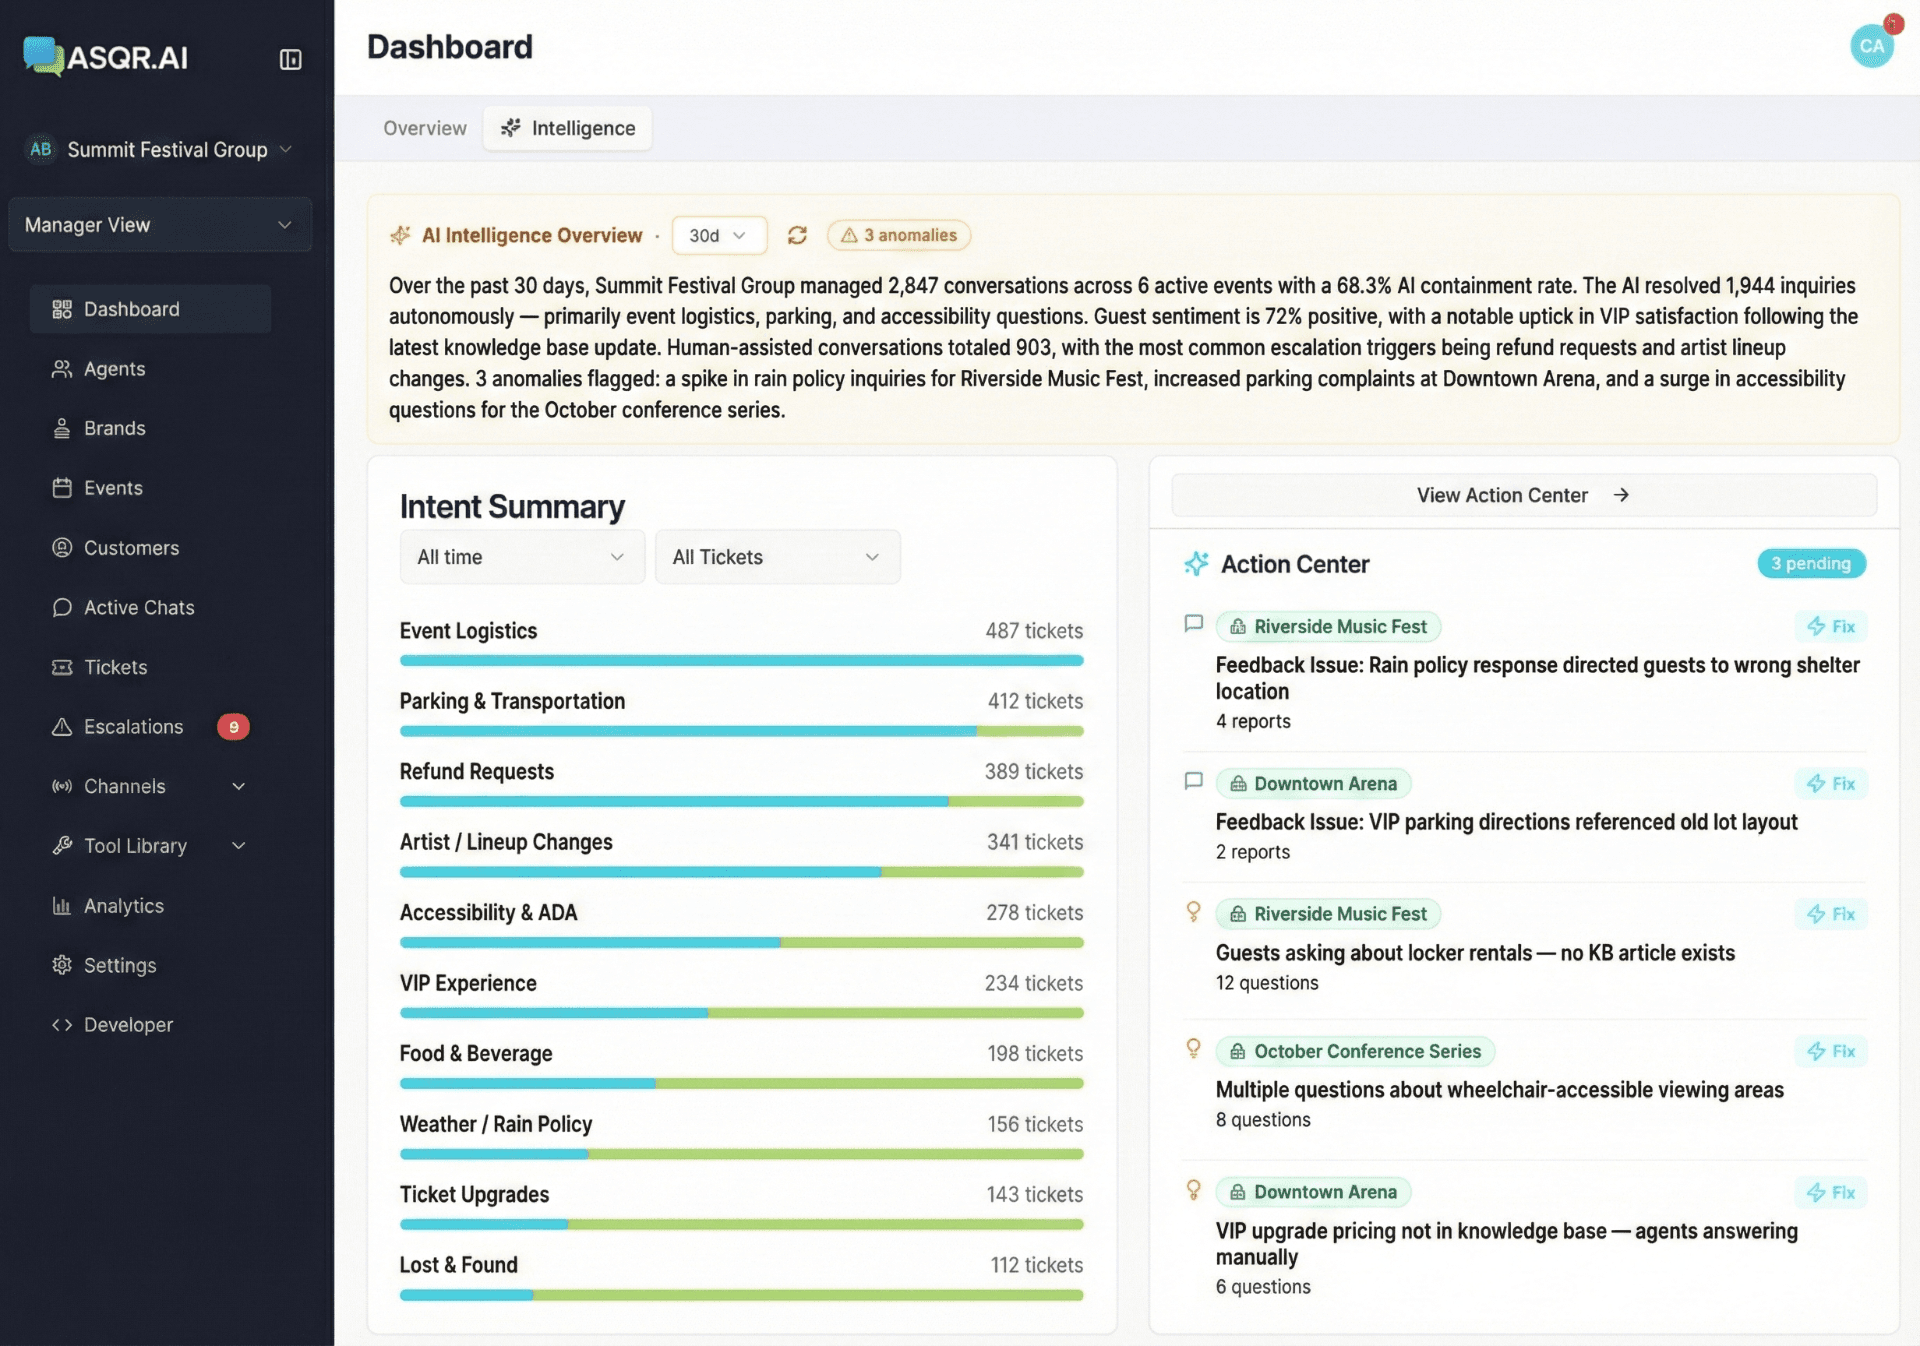The width and height of the screenshot is (1920, 1346).
Task: Toggle the Action Center sparkle icon
Action: pyautogui.click(x=1194, y=563)
